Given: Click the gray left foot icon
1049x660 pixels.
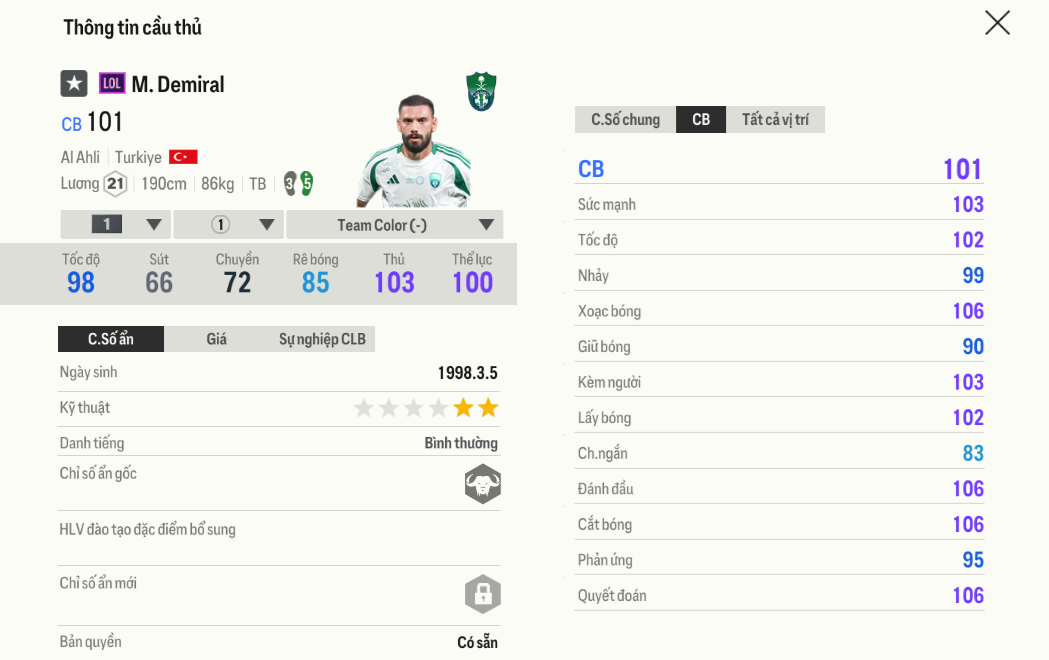Looking at the screenshot, I should (x=290, y=183).
